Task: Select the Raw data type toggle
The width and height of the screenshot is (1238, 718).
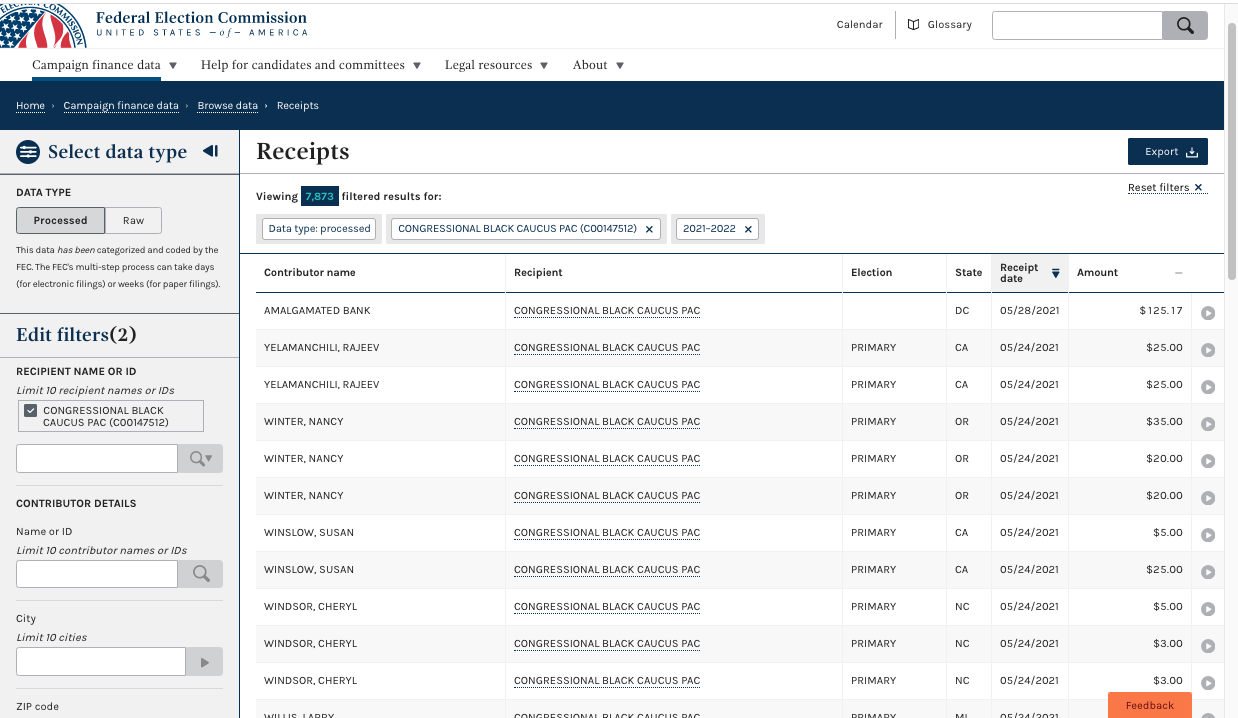Action: 133,221
